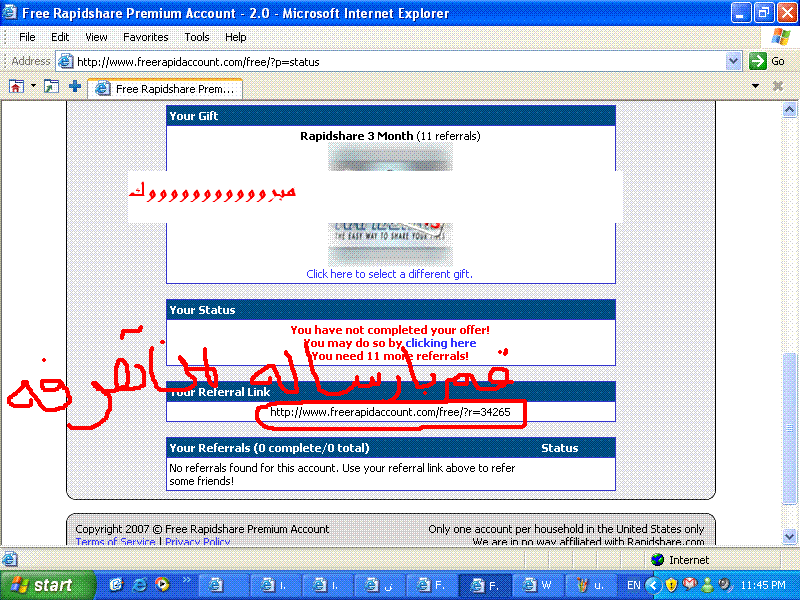This screenshot has height=600, width=800.
Task: Click the green Go arrow button
Action: 758,61
